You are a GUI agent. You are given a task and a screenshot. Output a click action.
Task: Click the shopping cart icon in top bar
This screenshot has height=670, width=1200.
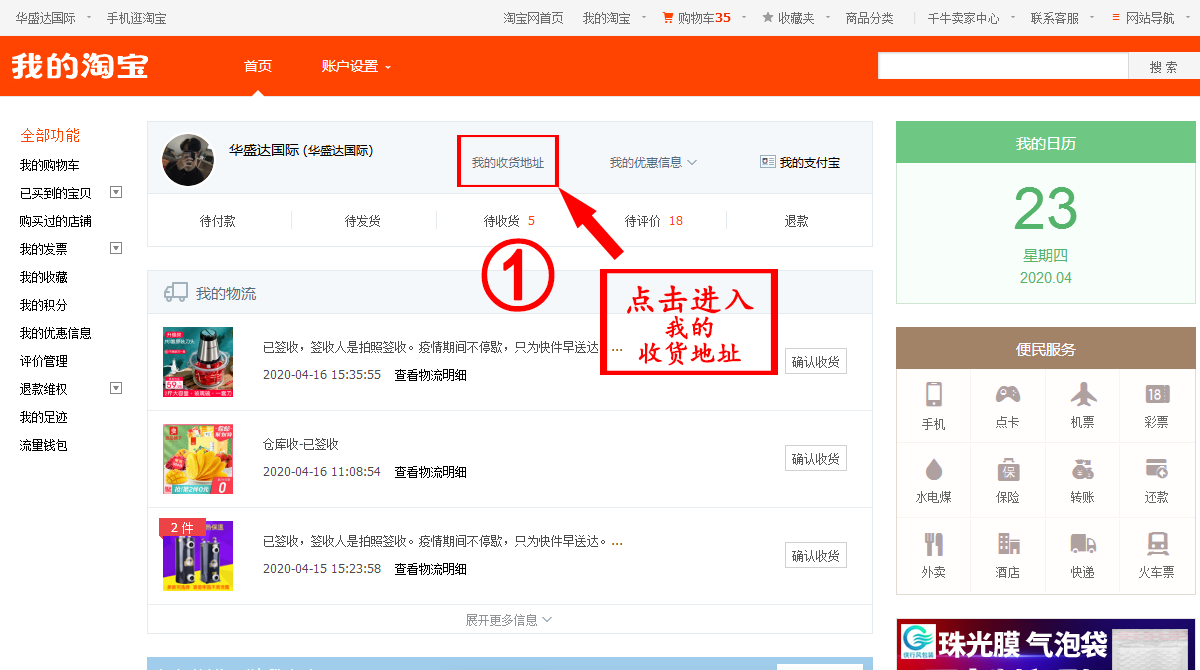tap(668, 18)
